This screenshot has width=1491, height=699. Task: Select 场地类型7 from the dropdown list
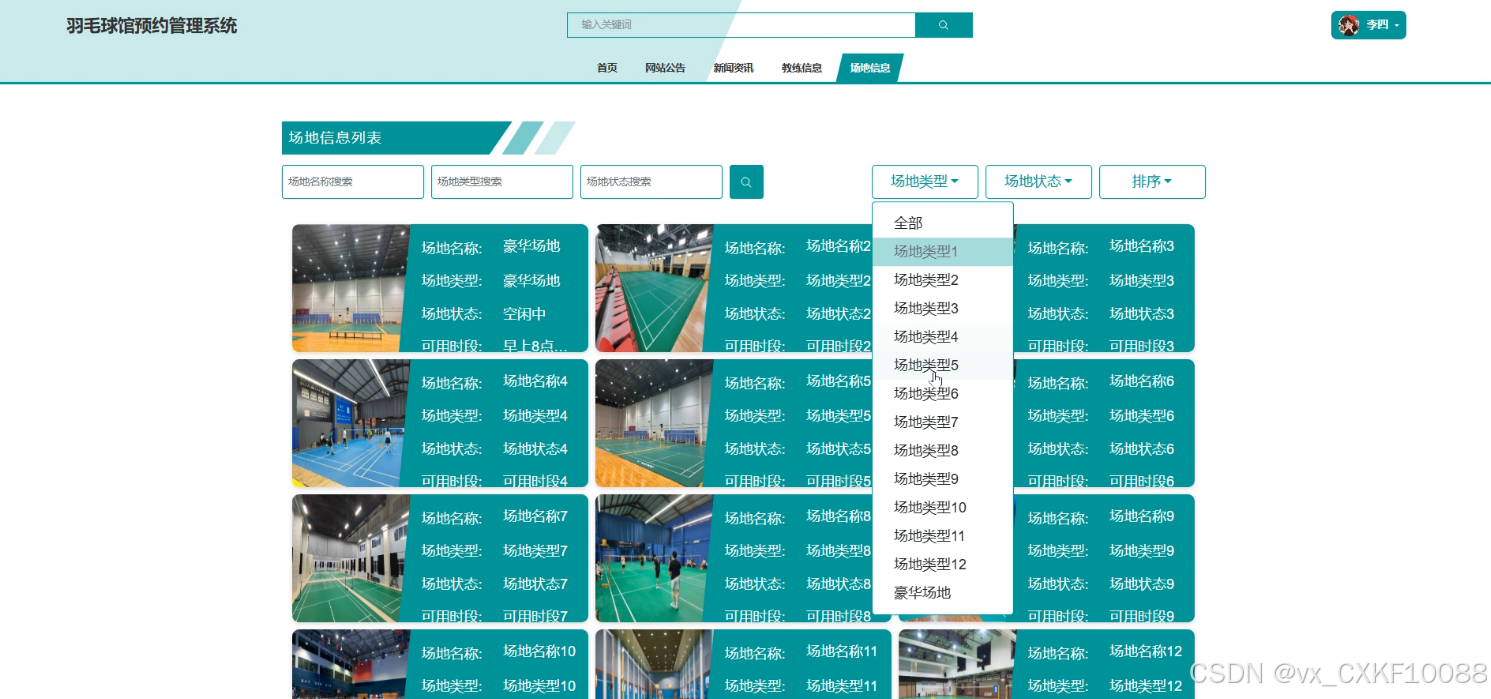click(943, 422)
